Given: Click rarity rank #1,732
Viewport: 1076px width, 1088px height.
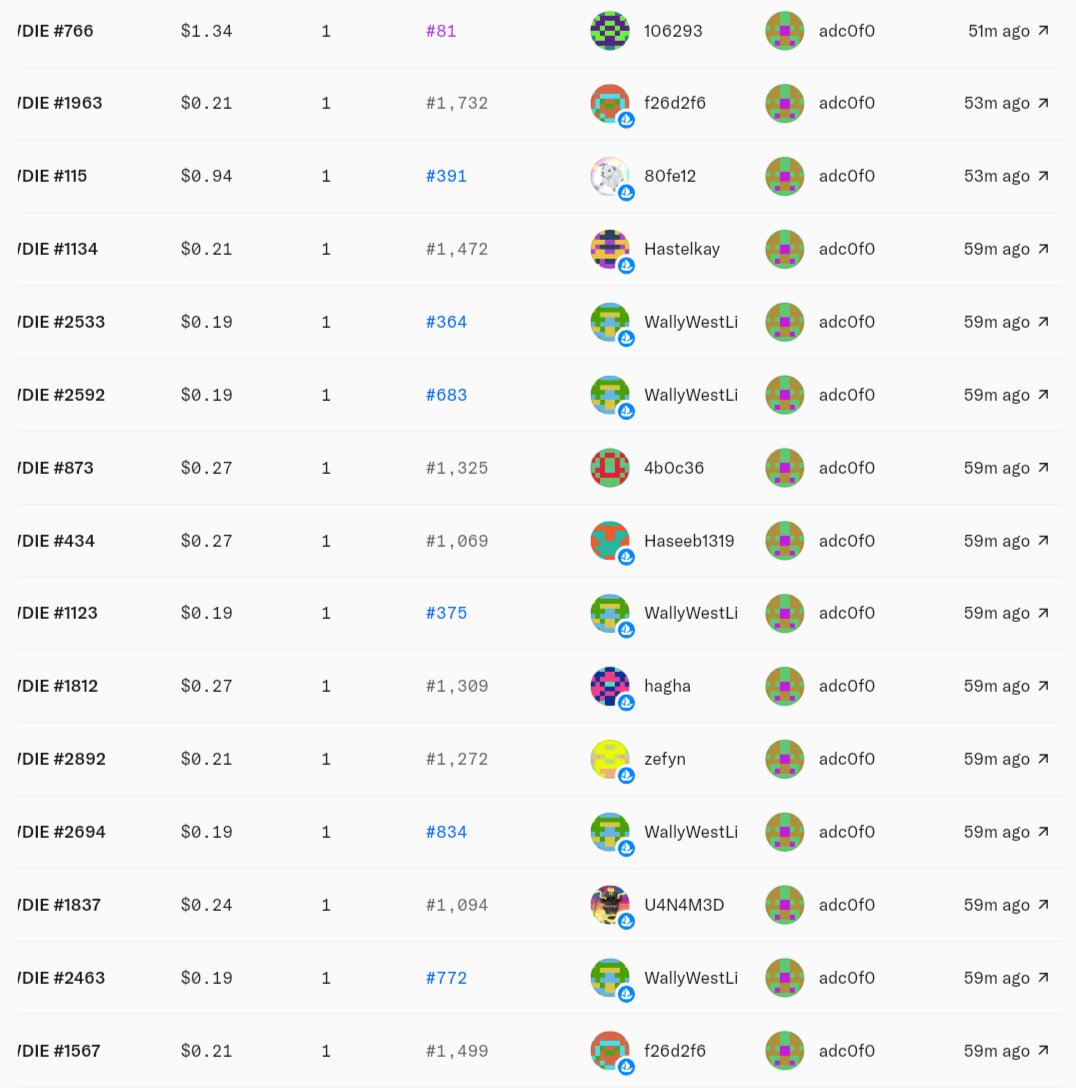Looking at the screenshot, I should coord(456,103).
